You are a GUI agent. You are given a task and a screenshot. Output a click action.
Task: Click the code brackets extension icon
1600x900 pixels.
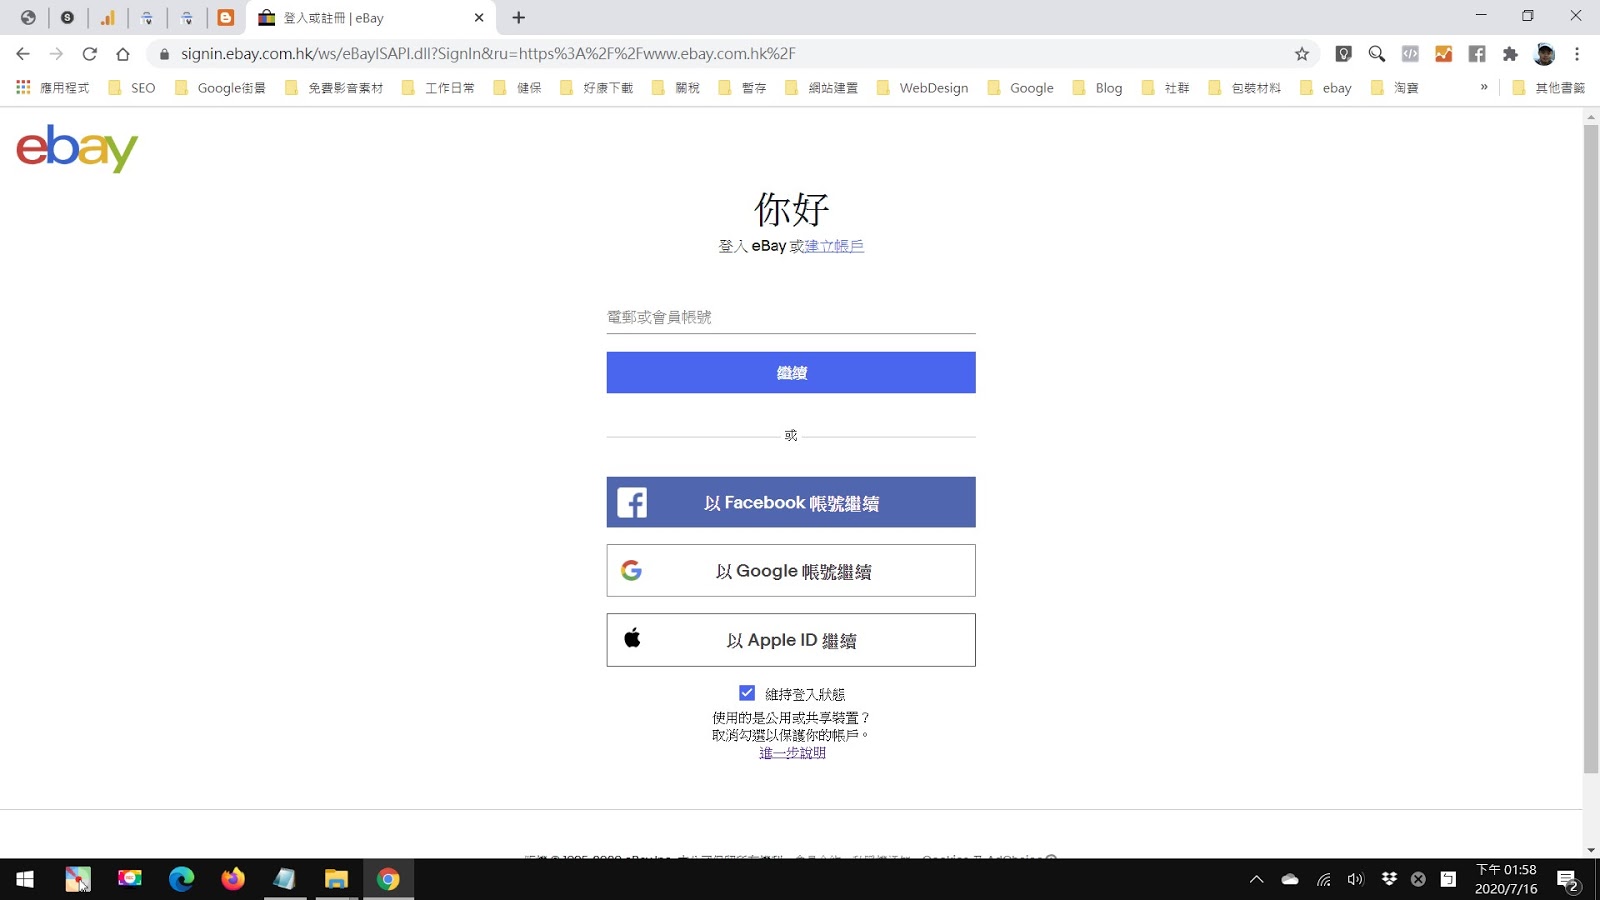pyautogui.click(x=1410, y=54)
